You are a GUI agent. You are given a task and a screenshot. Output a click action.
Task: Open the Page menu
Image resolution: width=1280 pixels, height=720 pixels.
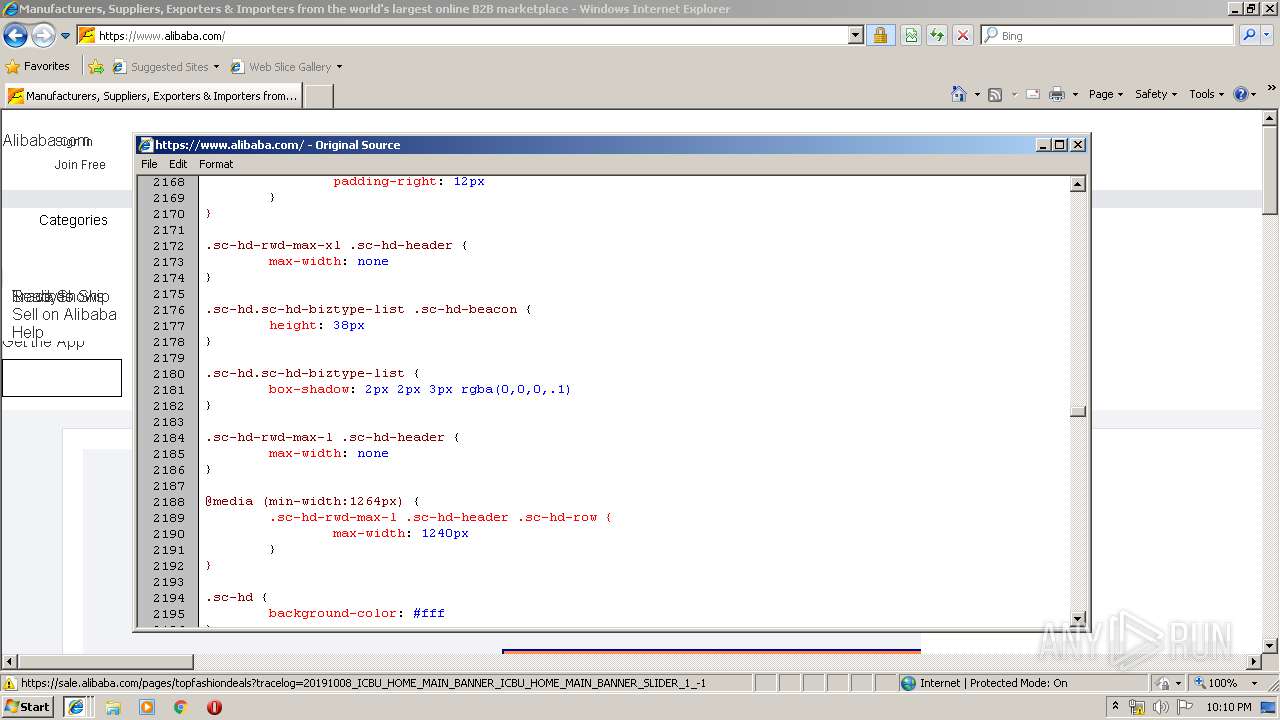coord(1105,94)
